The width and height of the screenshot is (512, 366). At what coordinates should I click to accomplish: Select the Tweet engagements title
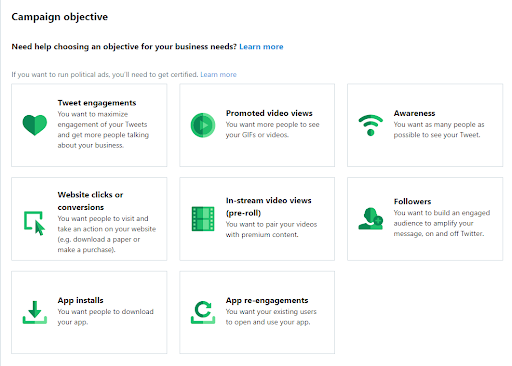[97, 103]
